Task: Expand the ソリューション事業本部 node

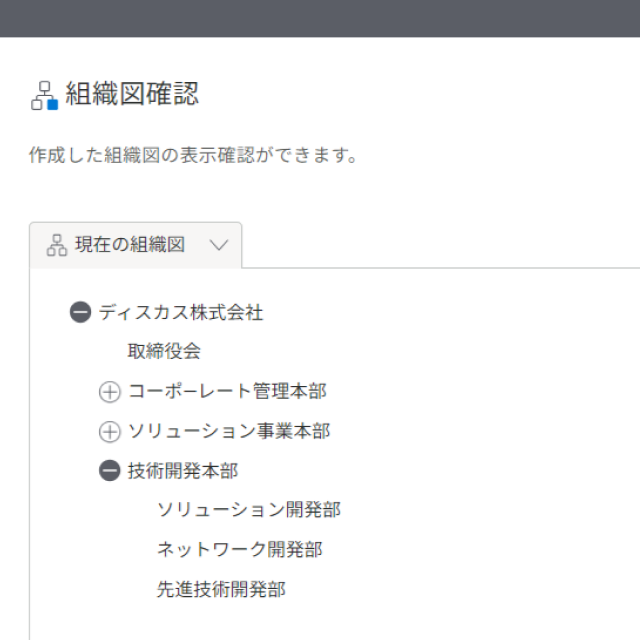Action: (x=110, y=431)
